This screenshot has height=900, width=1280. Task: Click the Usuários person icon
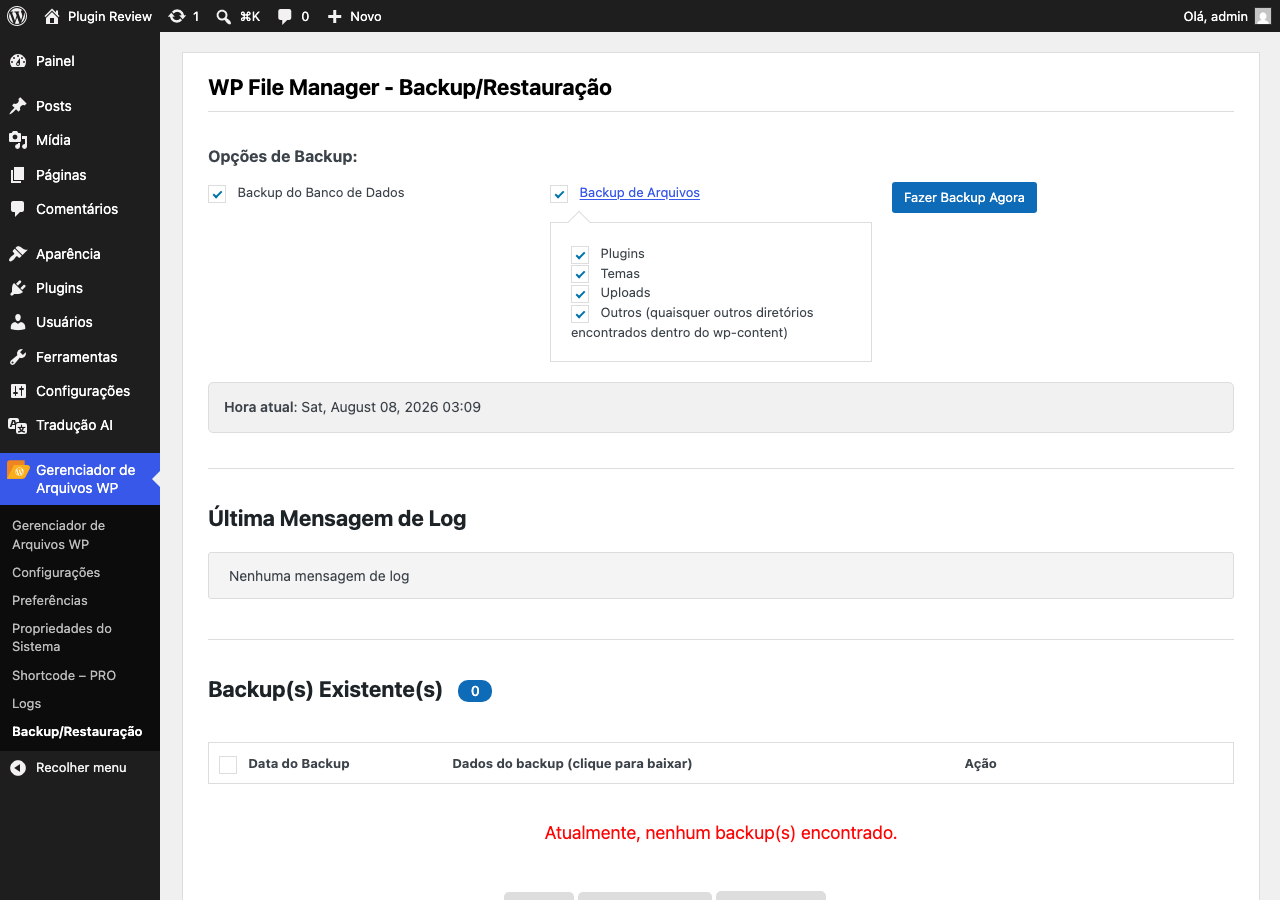pyautogui.click(x=18, y=322)
